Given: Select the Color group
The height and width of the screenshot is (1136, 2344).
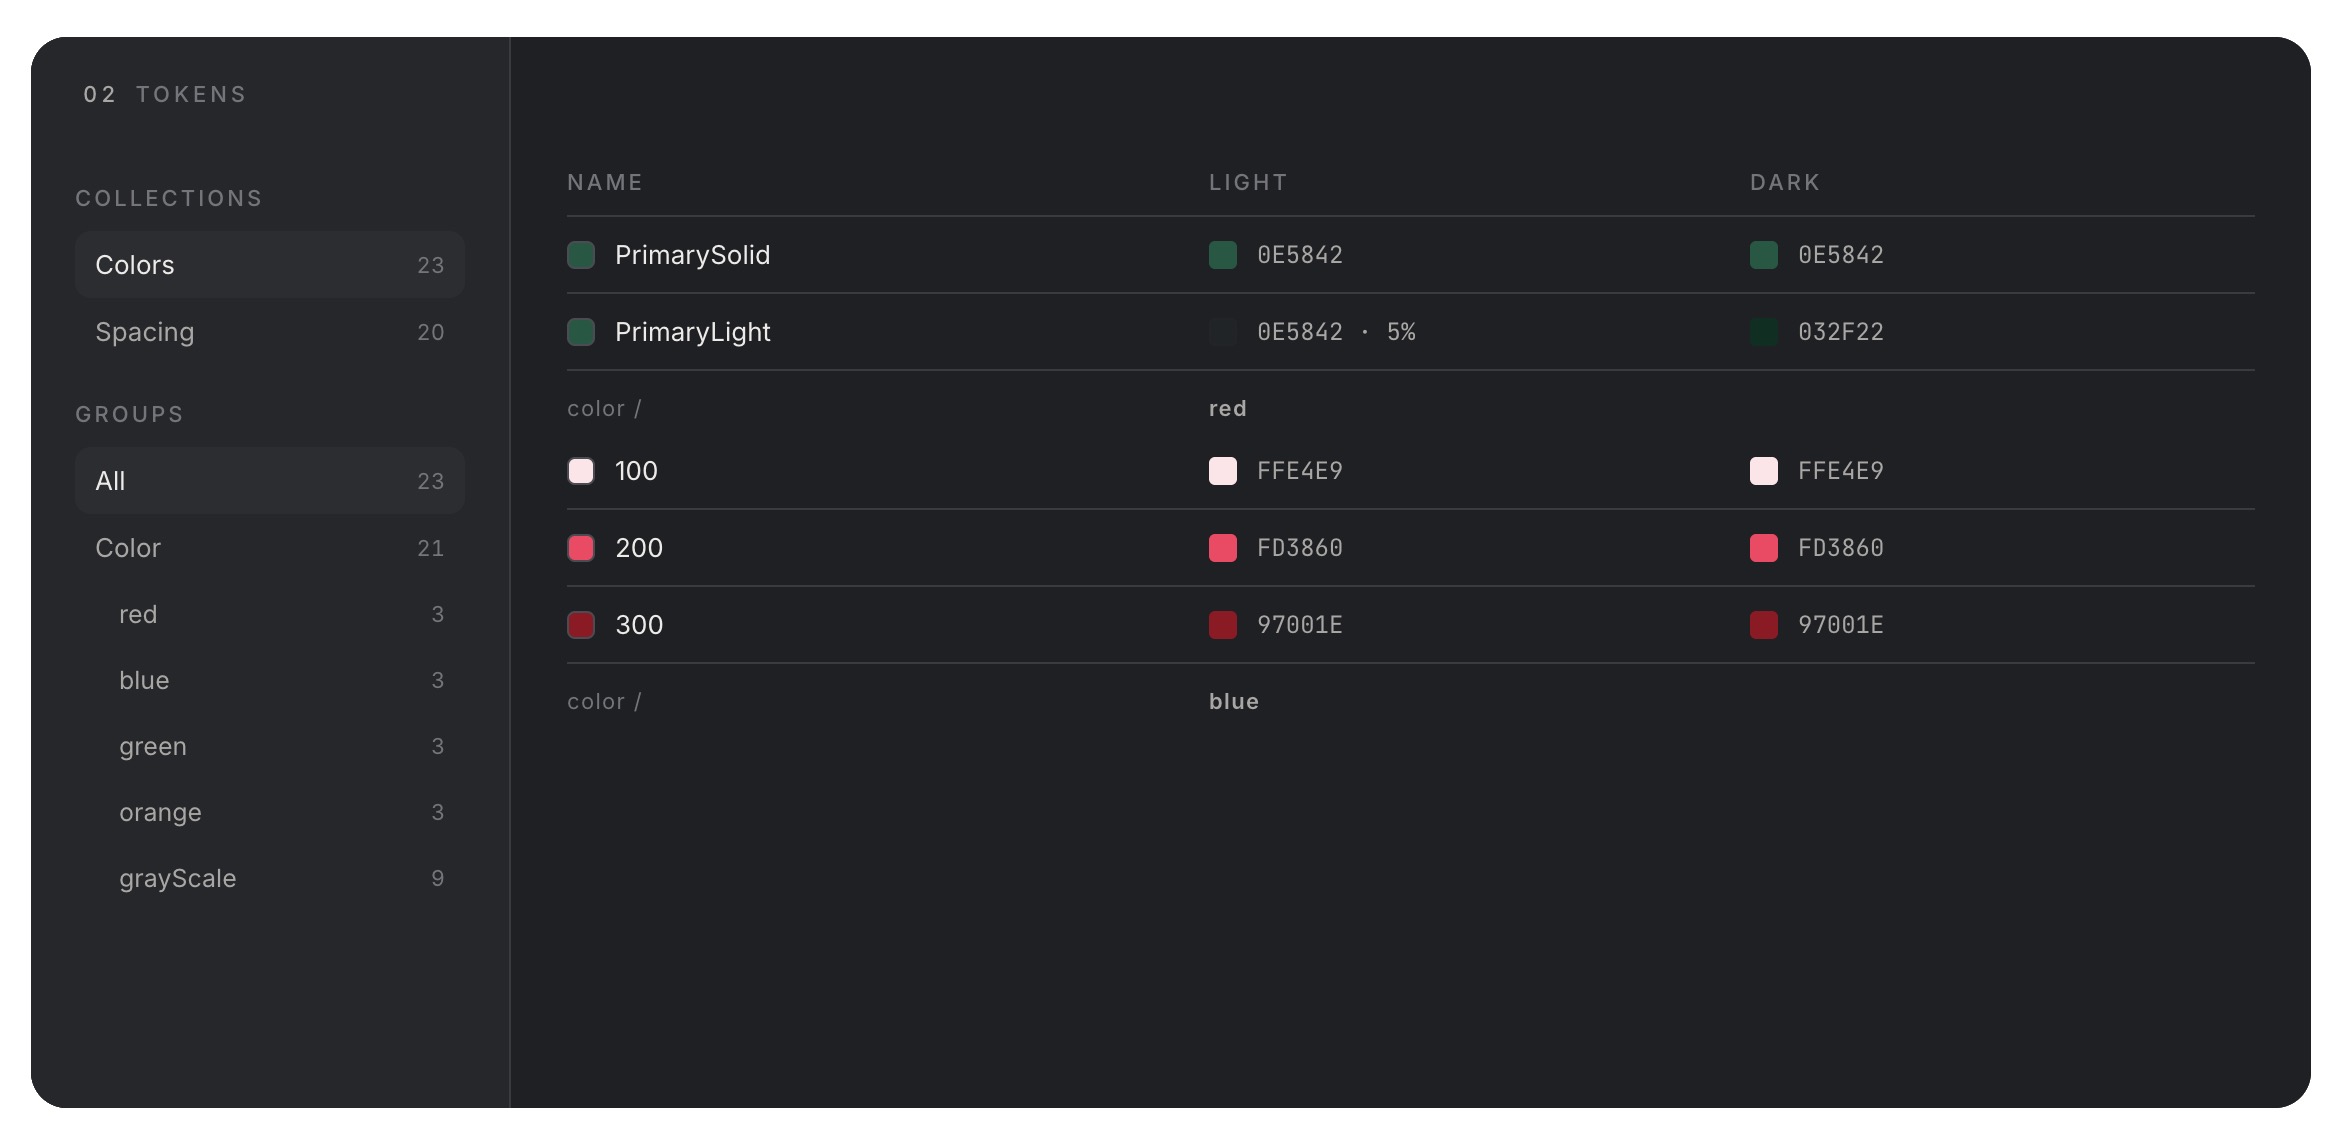Looking at the screenshot, I should (269, 548).
